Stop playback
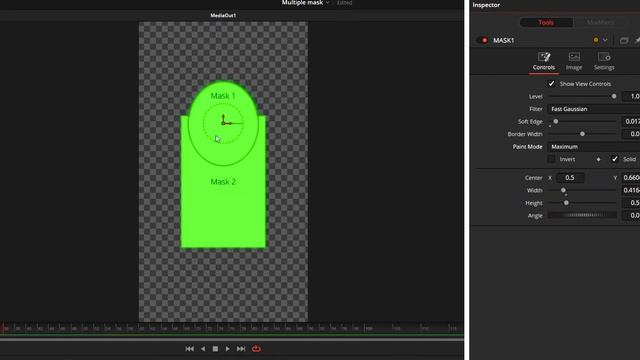 (215, 349)
